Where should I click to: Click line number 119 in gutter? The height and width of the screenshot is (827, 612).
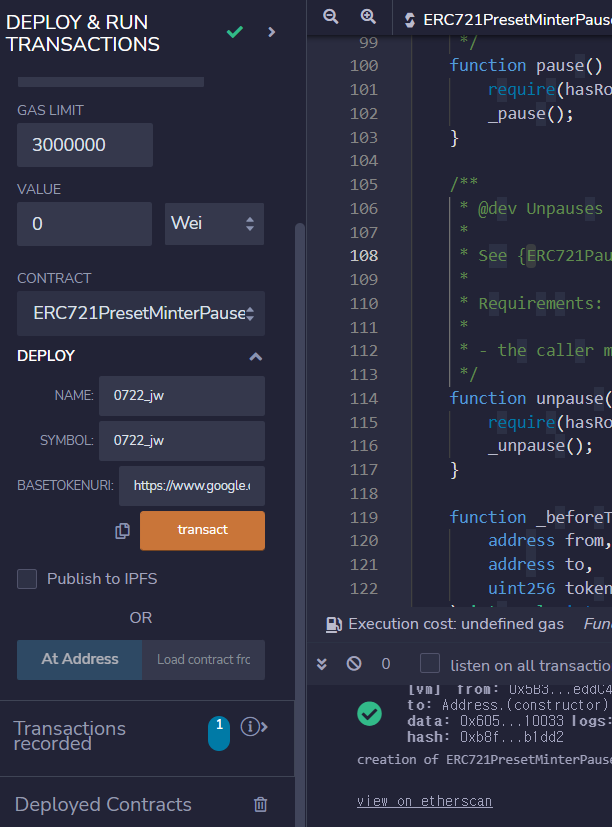[x=364, y=517]
